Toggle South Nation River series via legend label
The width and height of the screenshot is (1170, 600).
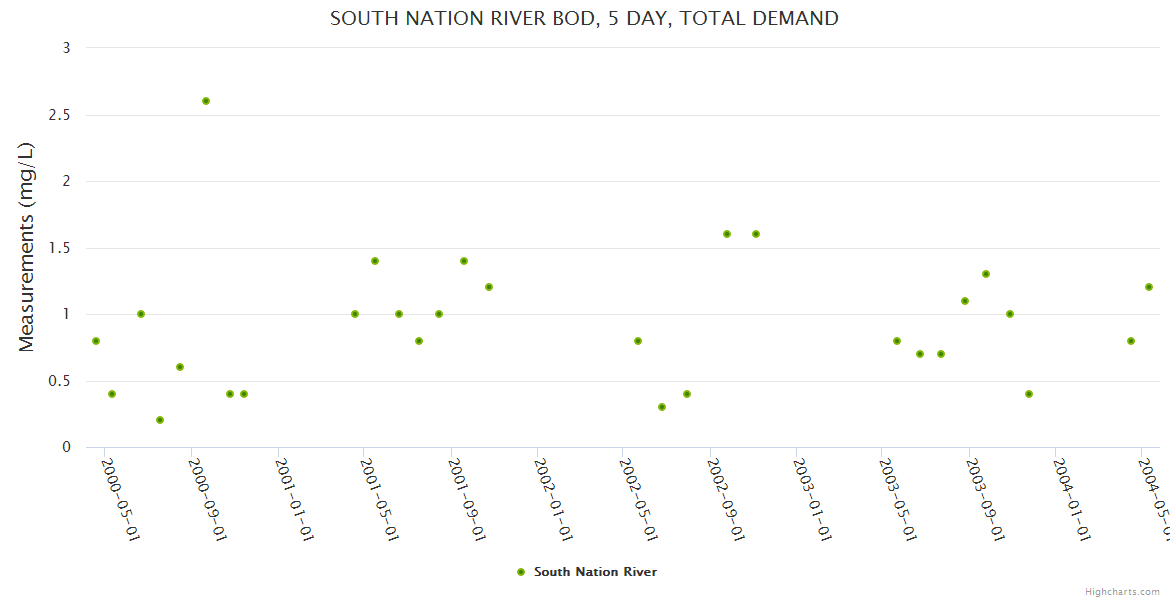coord(595,572)
